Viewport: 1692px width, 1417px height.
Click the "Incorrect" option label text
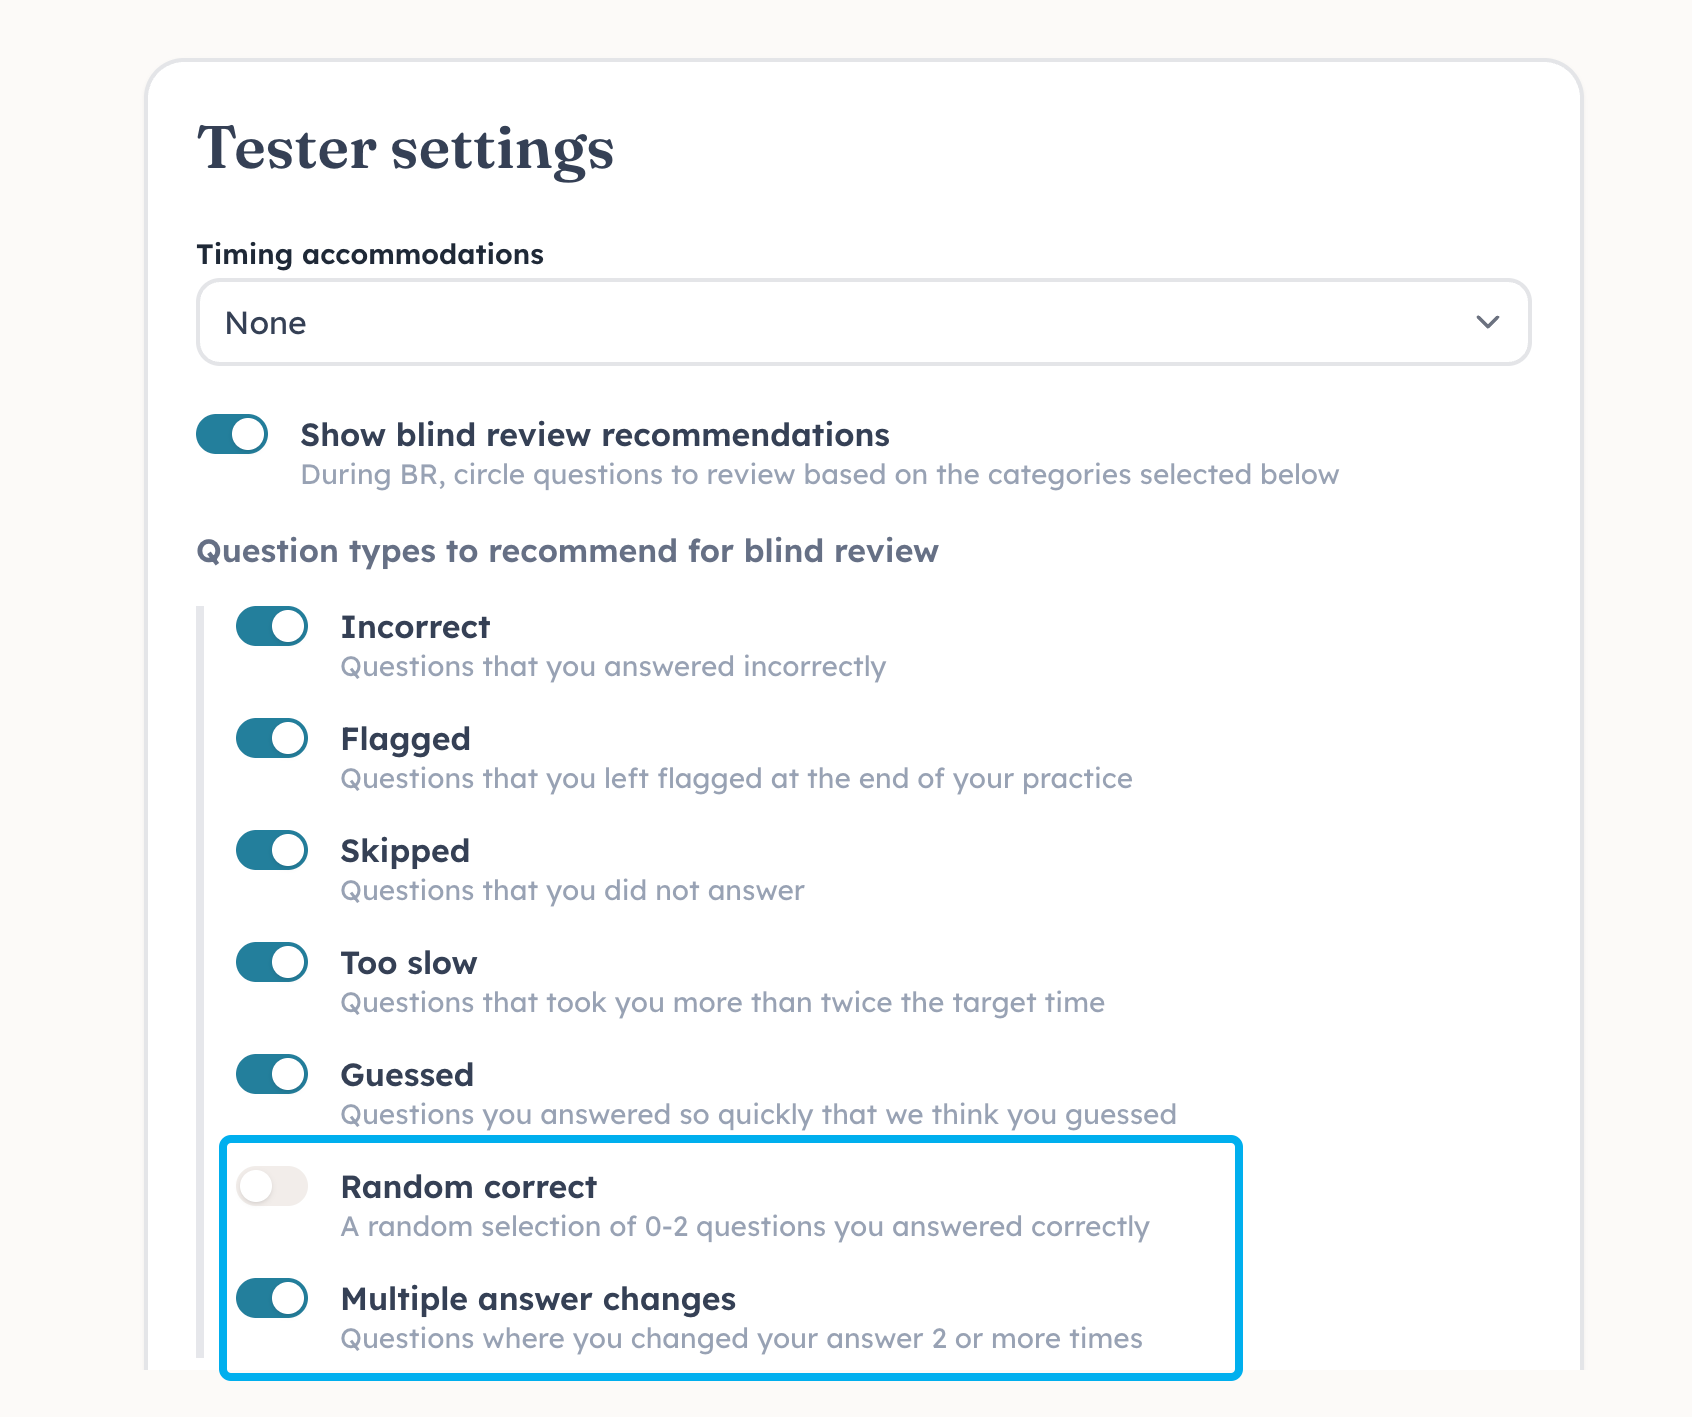pyautogui.click(x=415, y=627)
